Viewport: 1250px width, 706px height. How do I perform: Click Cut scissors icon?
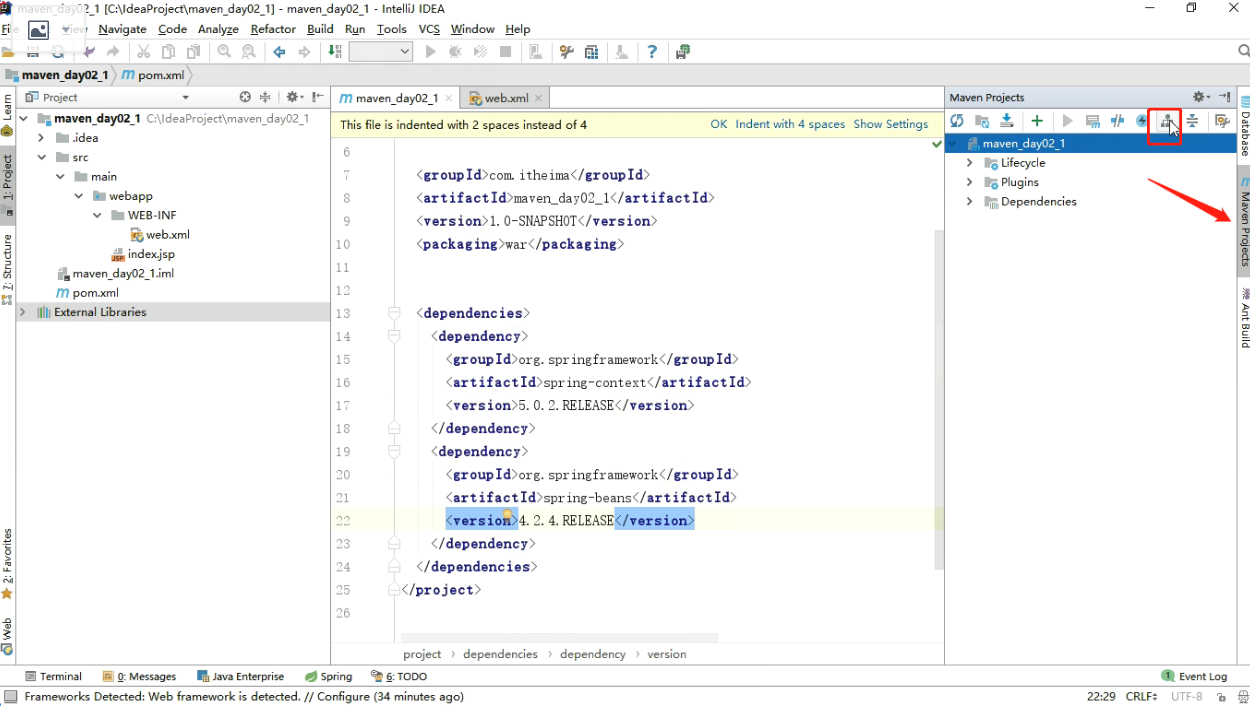[x=143, y=52]
